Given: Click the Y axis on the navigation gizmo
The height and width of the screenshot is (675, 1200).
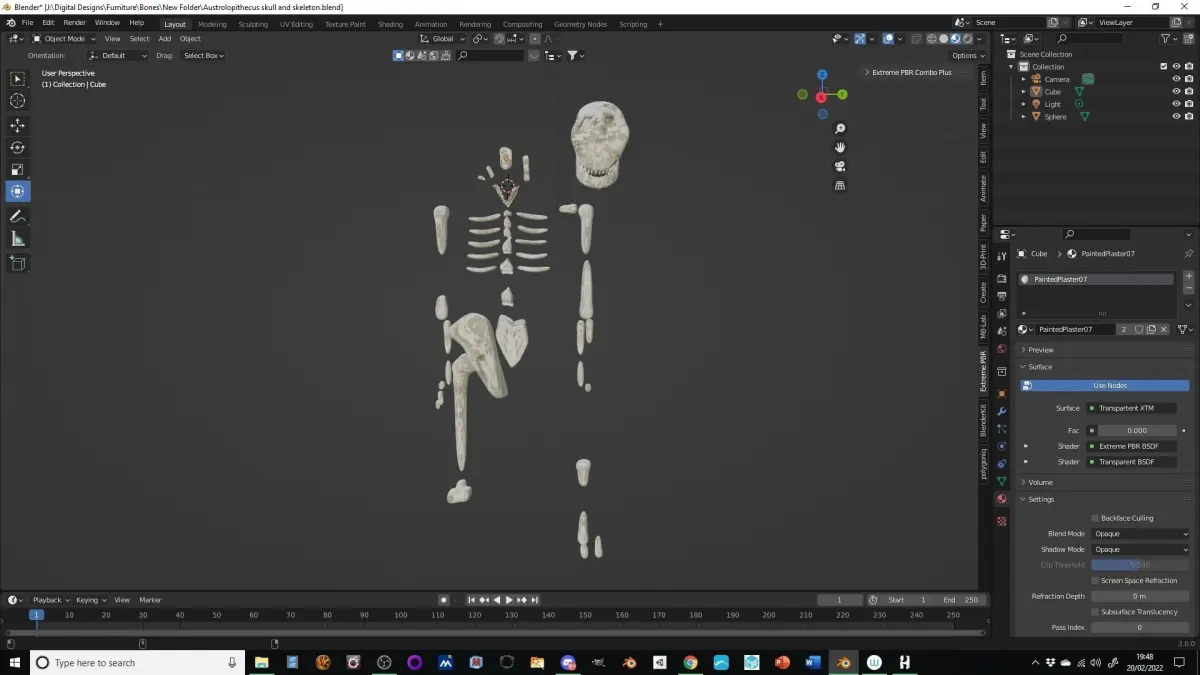Looking at the screenshot, I should pos(842,94).
